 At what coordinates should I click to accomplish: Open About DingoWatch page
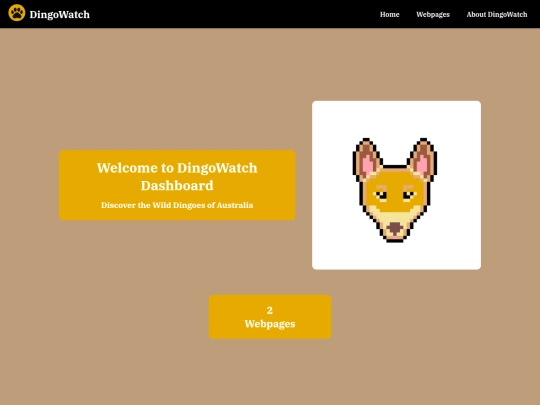497,14
